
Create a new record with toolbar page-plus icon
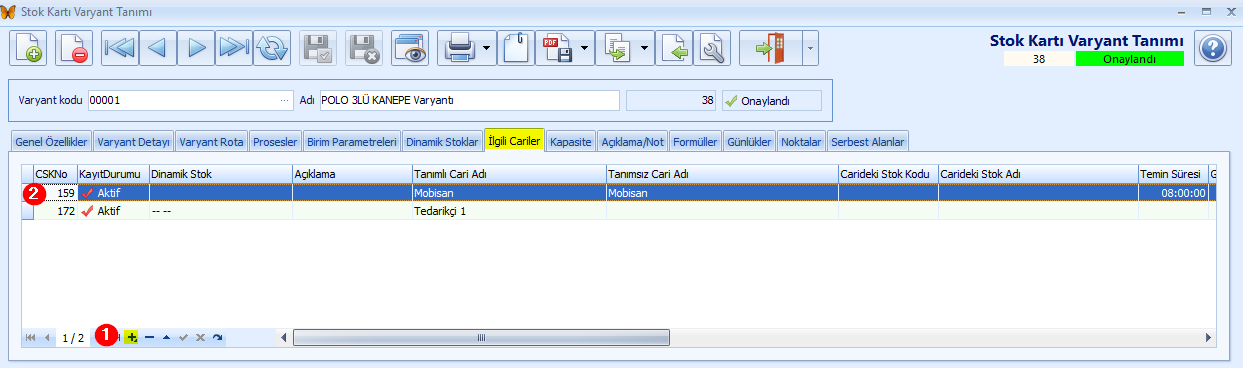coord(29,48)
